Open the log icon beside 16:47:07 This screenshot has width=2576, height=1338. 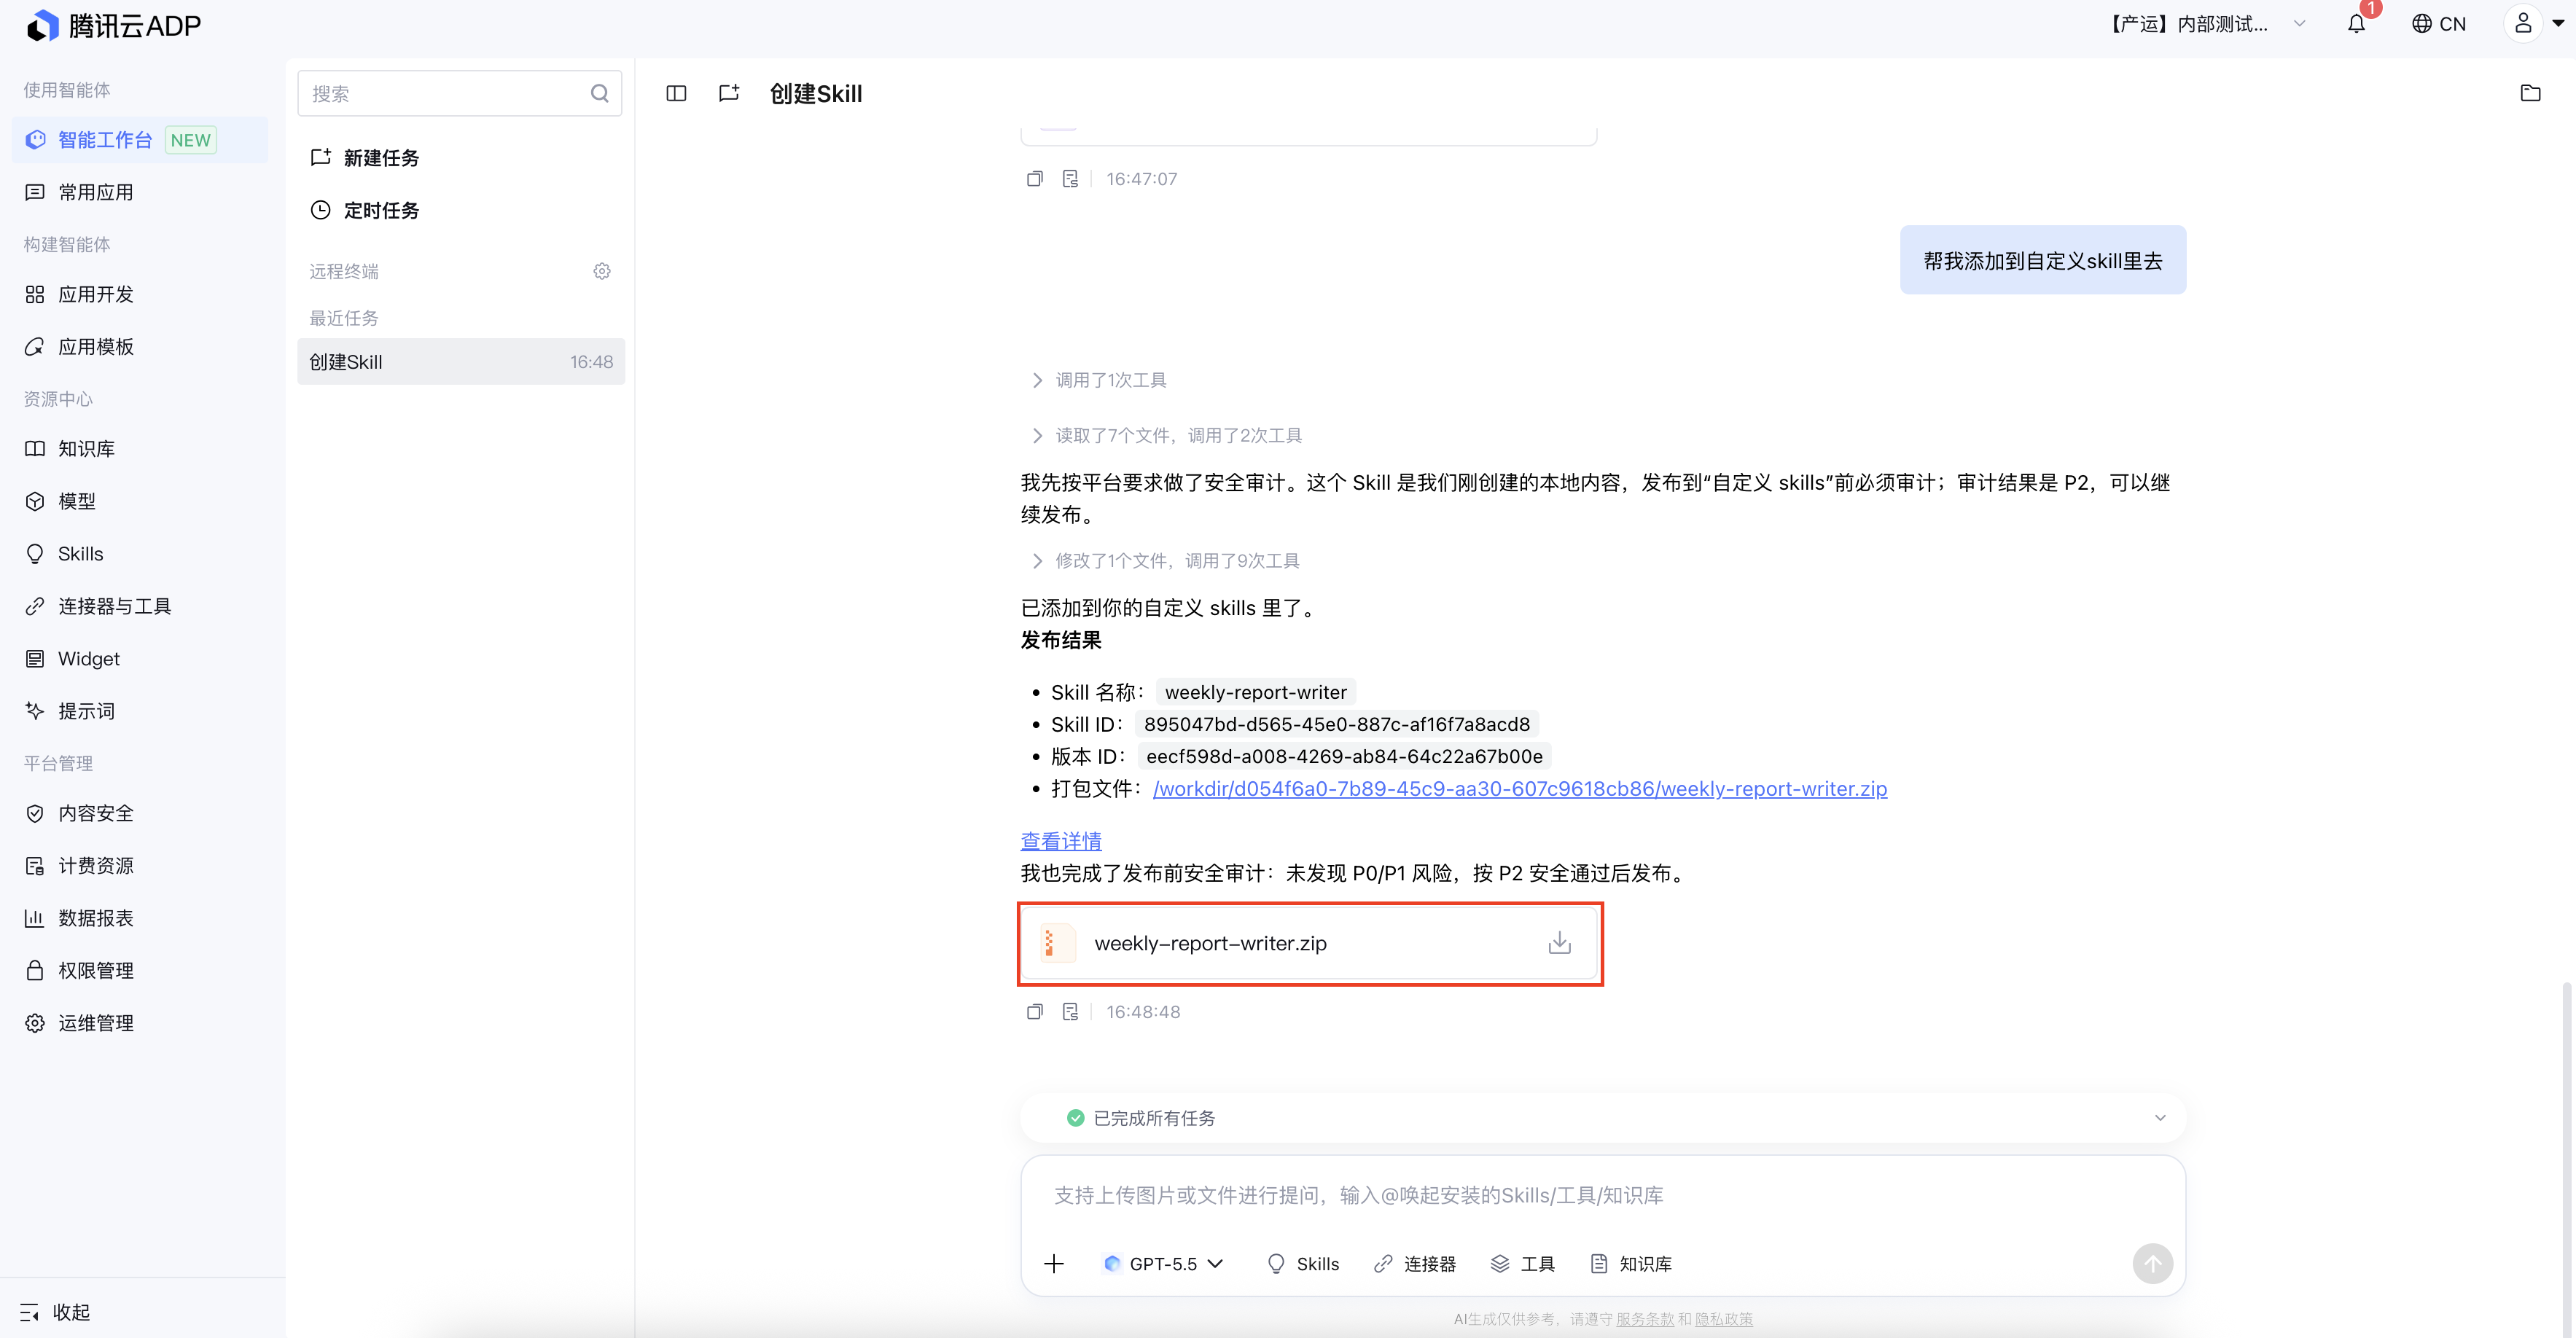point(1071,179)
